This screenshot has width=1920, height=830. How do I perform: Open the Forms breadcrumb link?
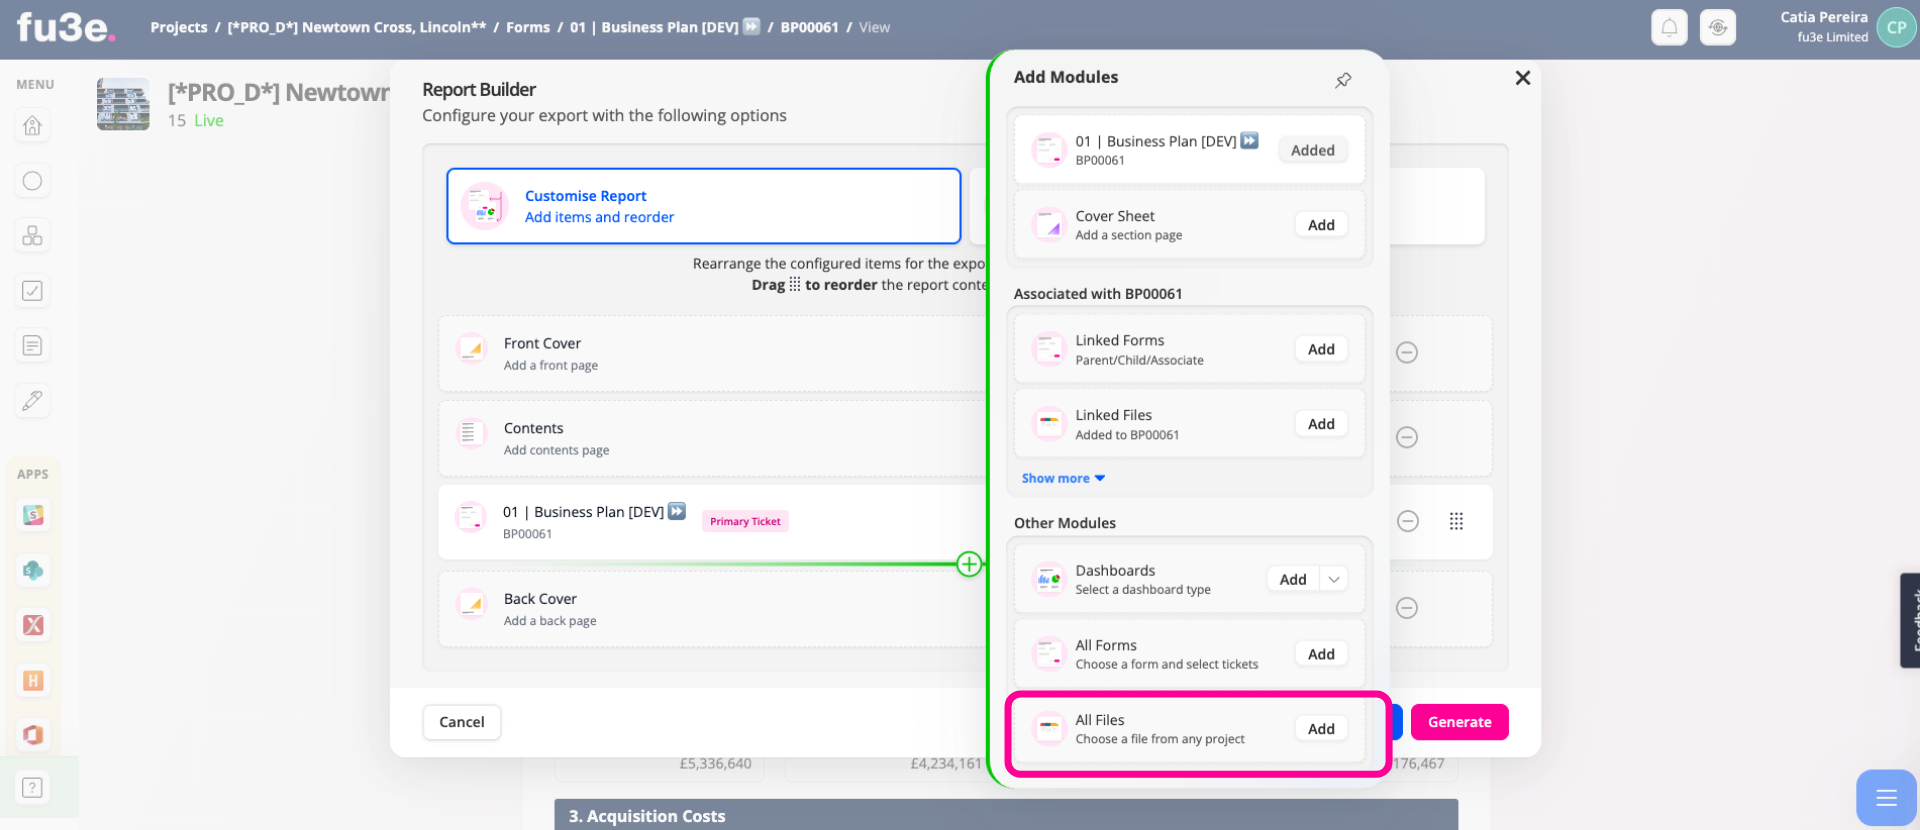(528, 27)
